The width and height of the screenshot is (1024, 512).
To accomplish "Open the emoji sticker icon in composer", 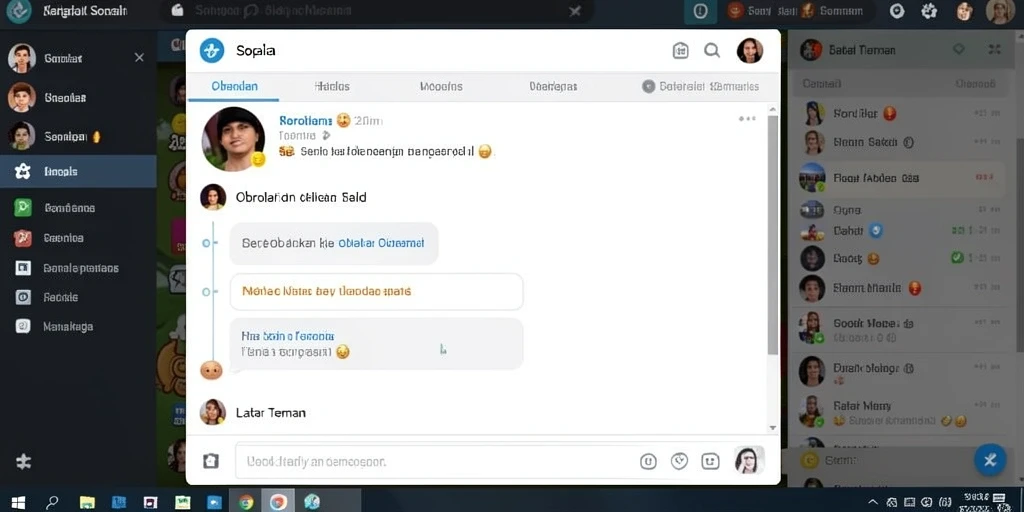I will click(x=711, y=462).
